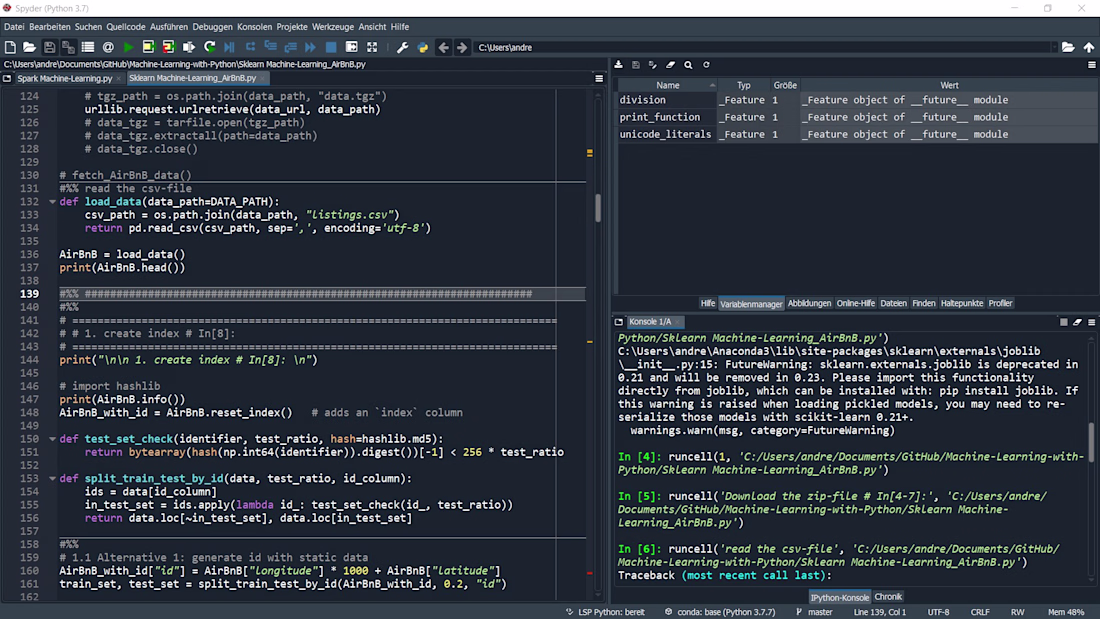Viewport: 1100px width, 619px height.
Task: Save the current file
Action: tap(49, 47)
